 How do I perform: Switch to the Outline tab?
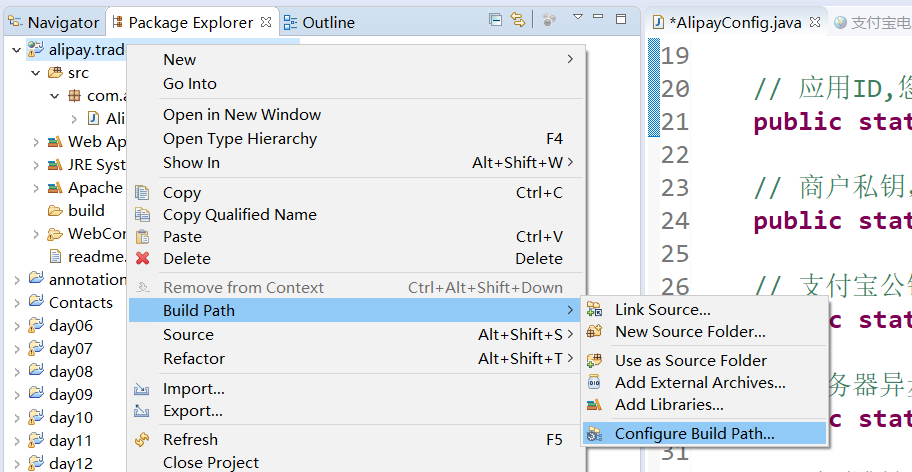pyautogui.click(x=319, y=22)
